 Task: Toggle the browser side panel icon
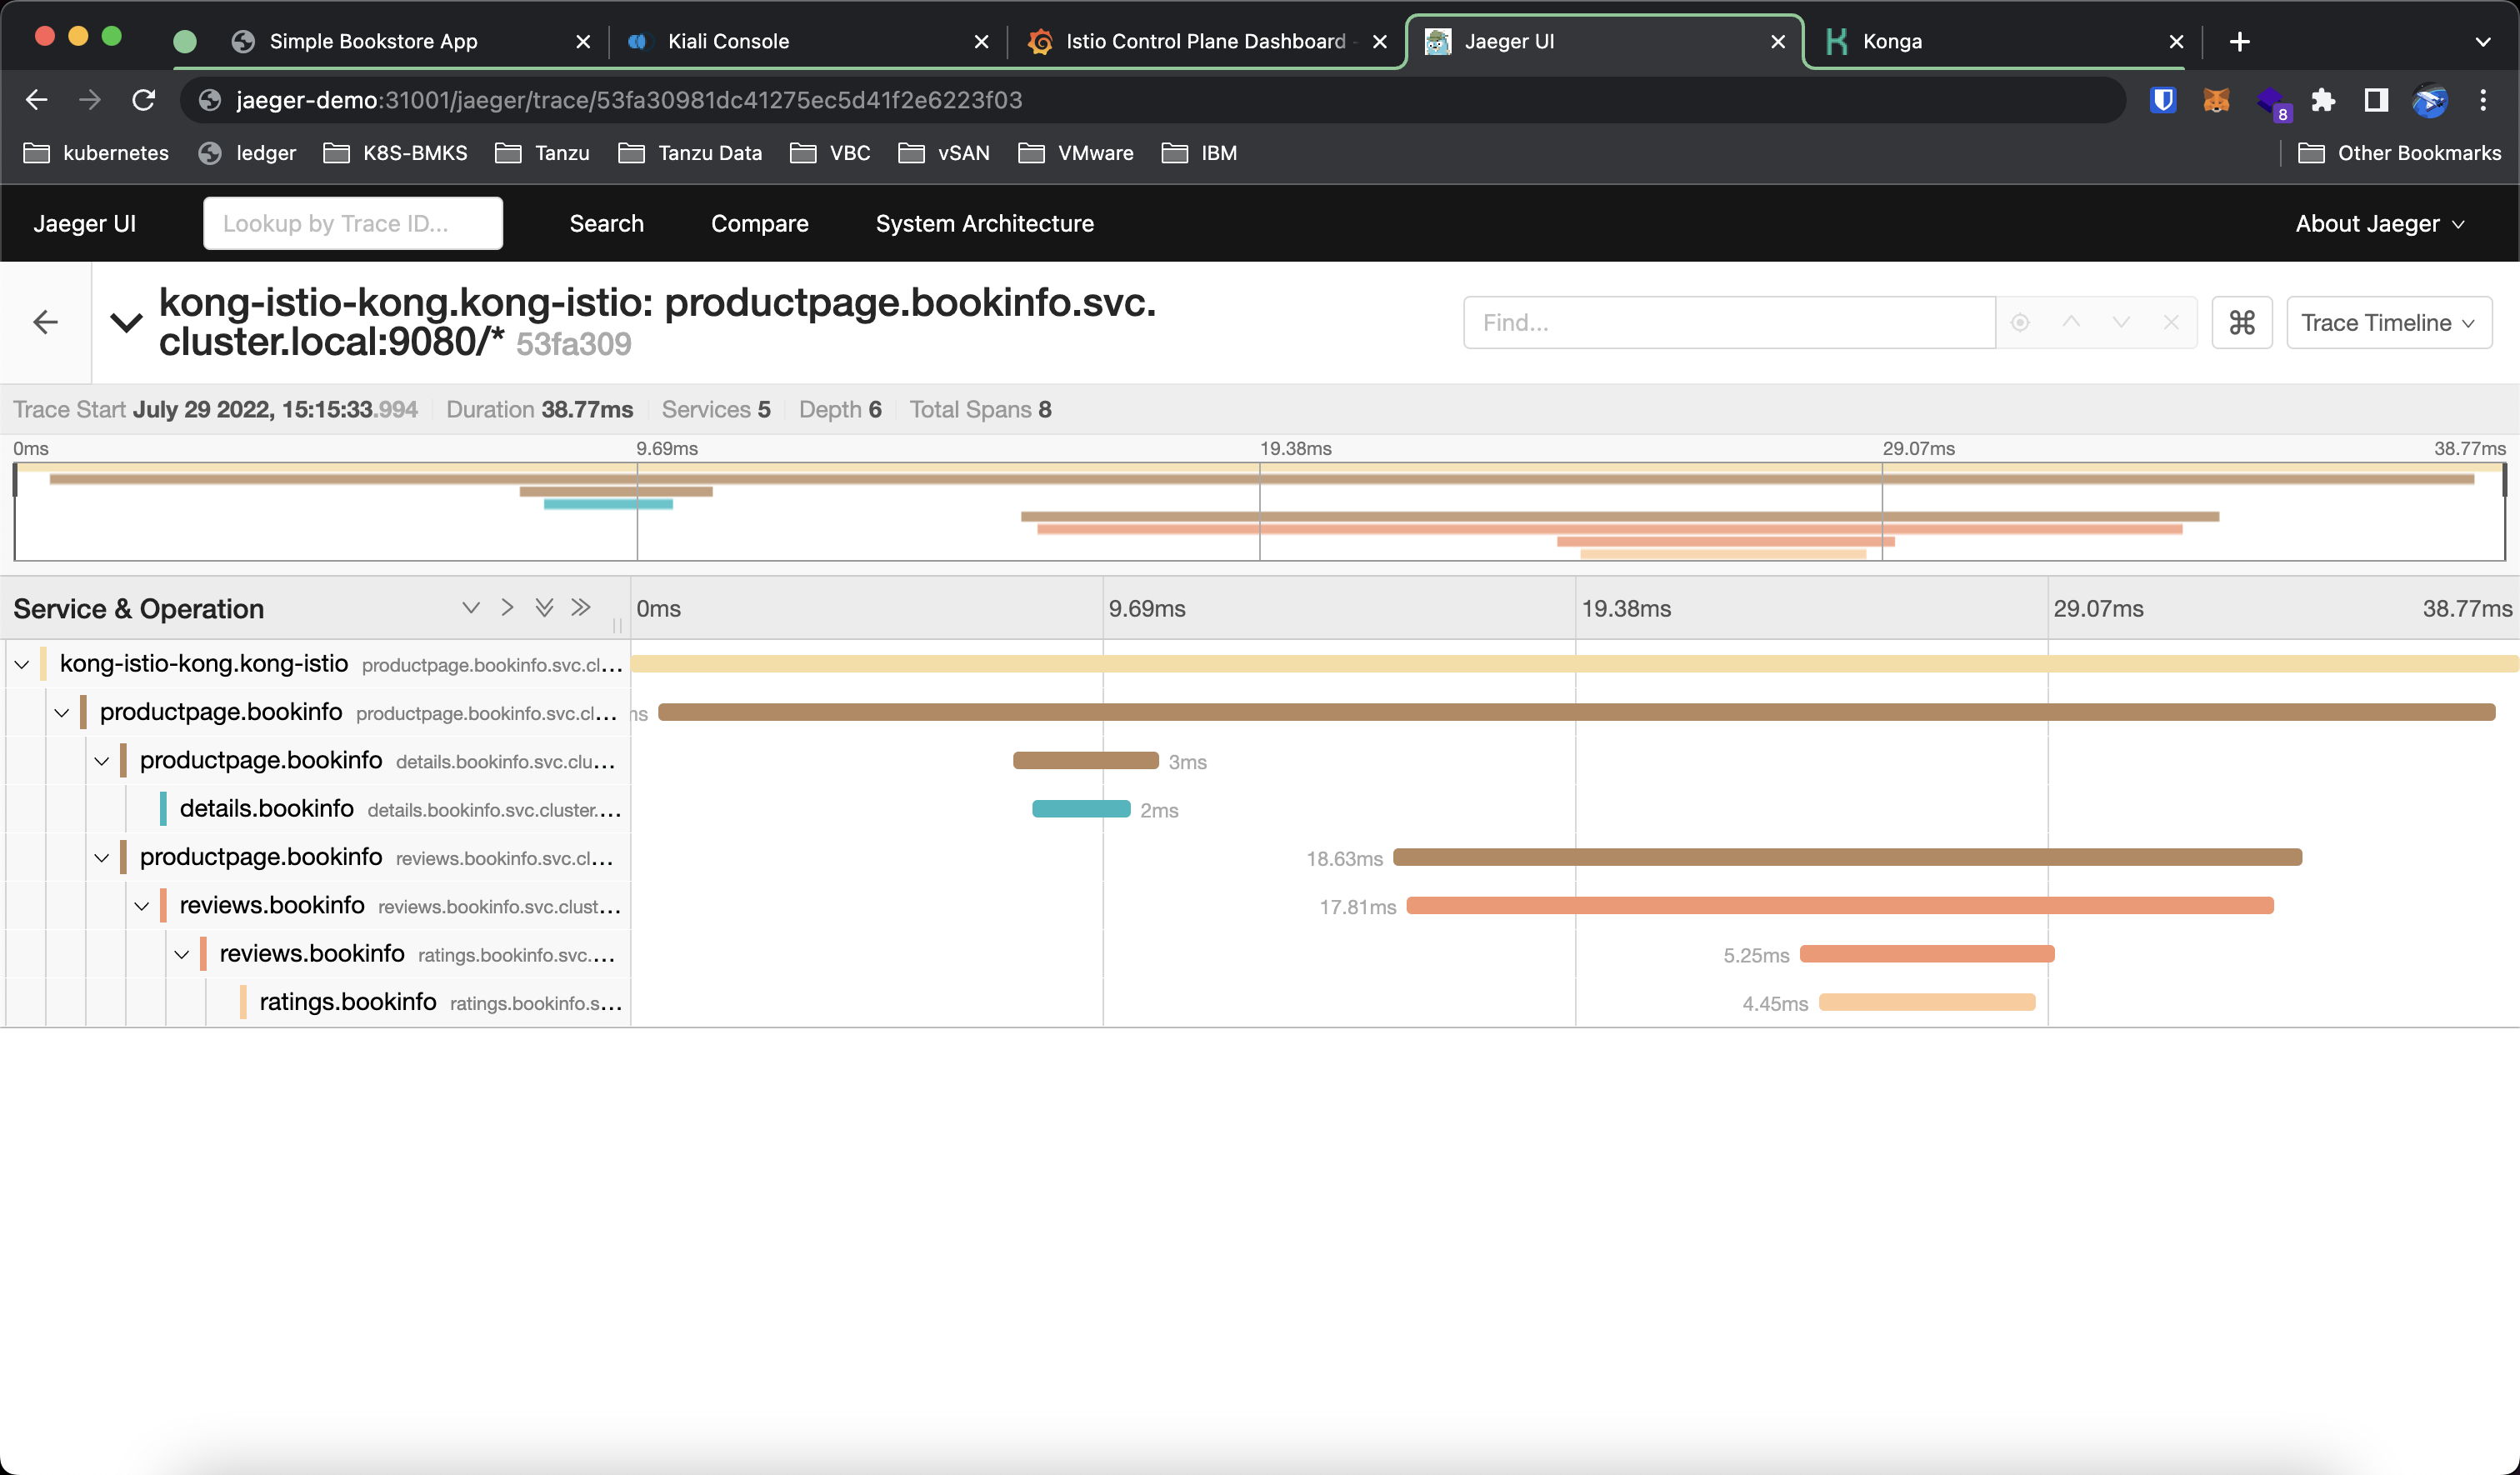(2376, 100)
